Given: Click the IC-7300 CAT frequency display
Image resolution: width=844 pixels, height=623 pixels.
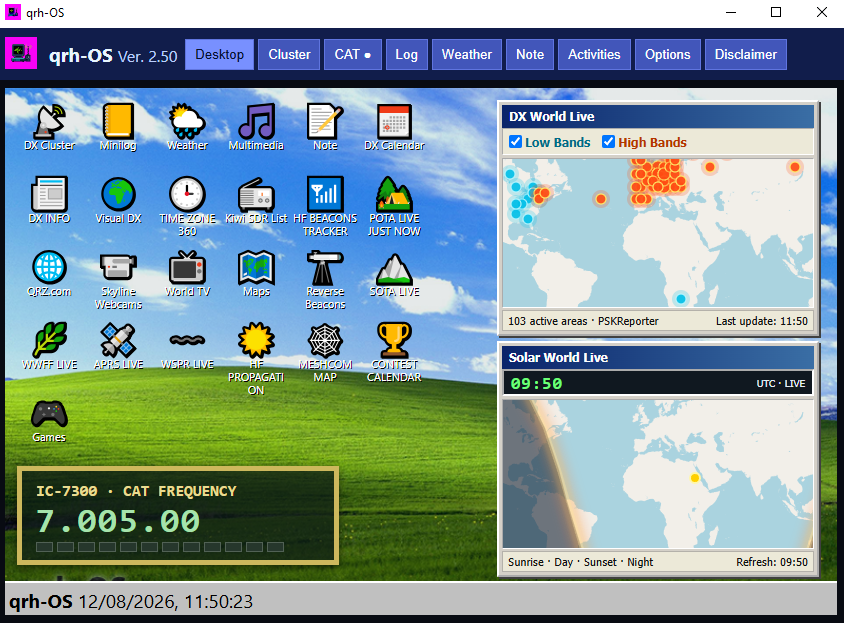Looking at the screenshot, I should [x=178, y=516].
